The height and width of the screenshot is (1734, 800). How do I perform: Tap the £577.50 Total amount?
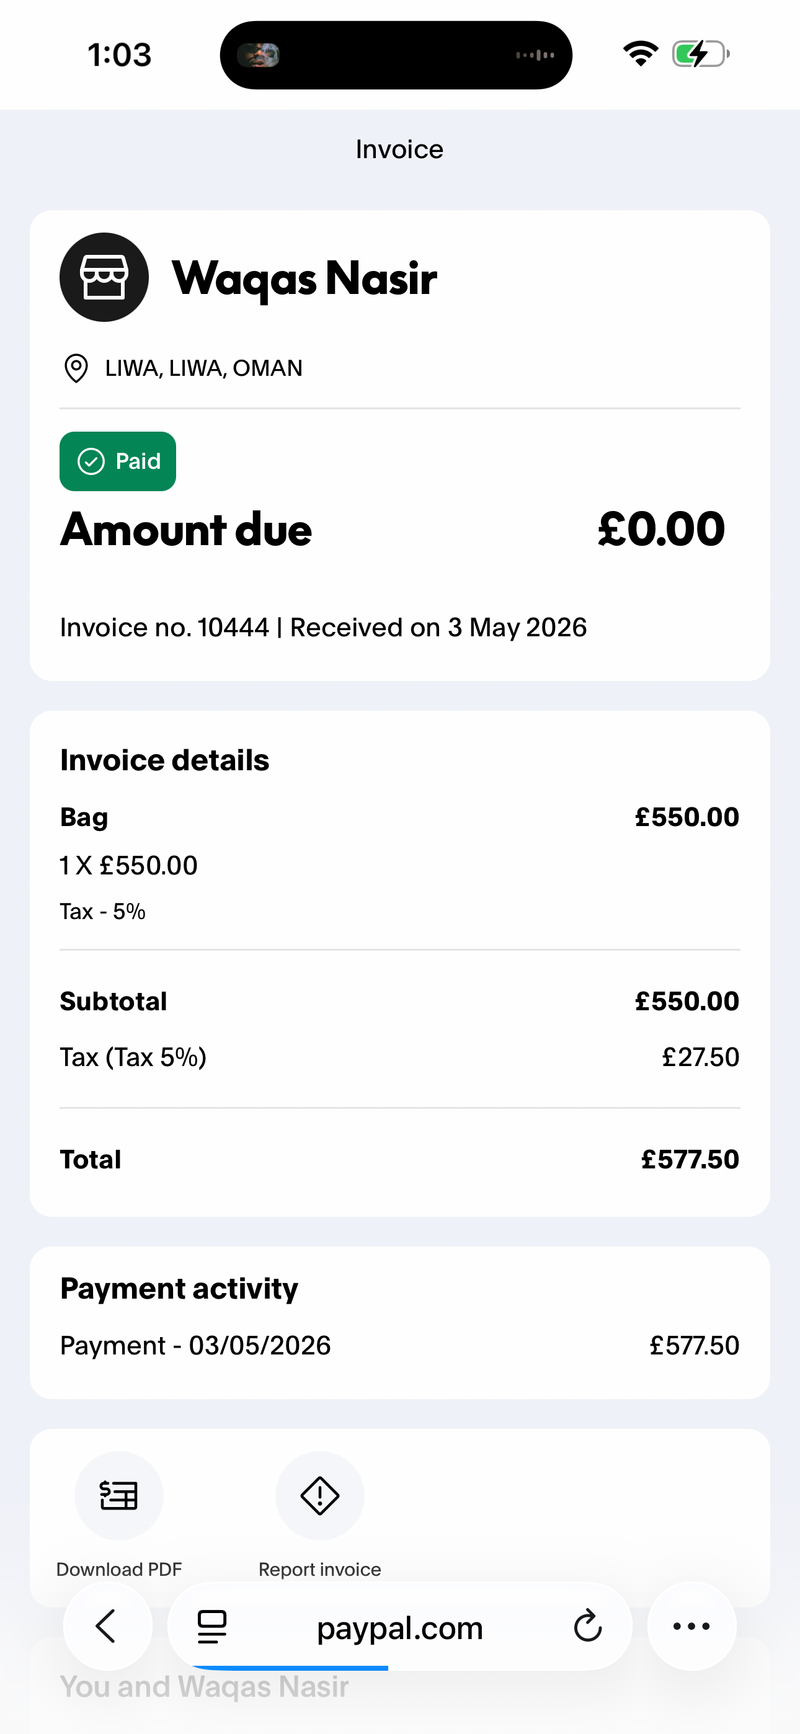pyautogui.click(x=690, y=1159)
